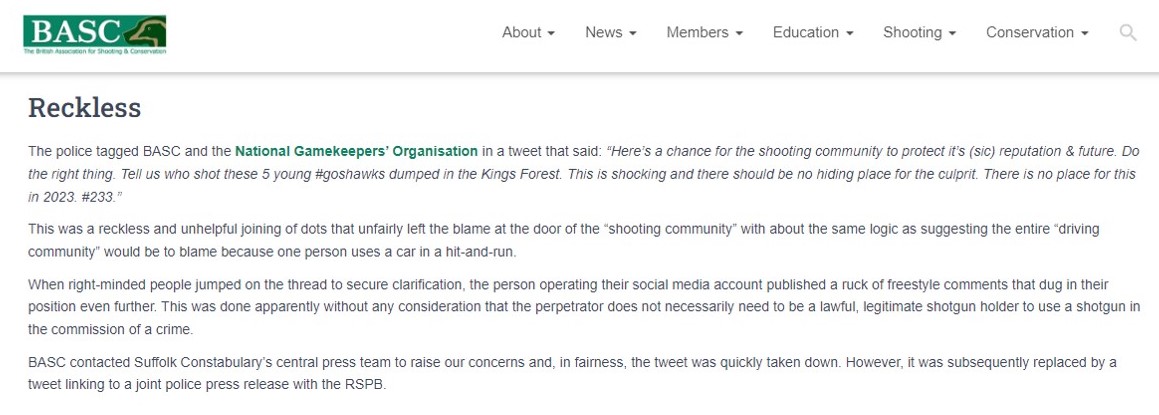
Task: Click the caret beside Shooting
Action: [x=953, y=34]
